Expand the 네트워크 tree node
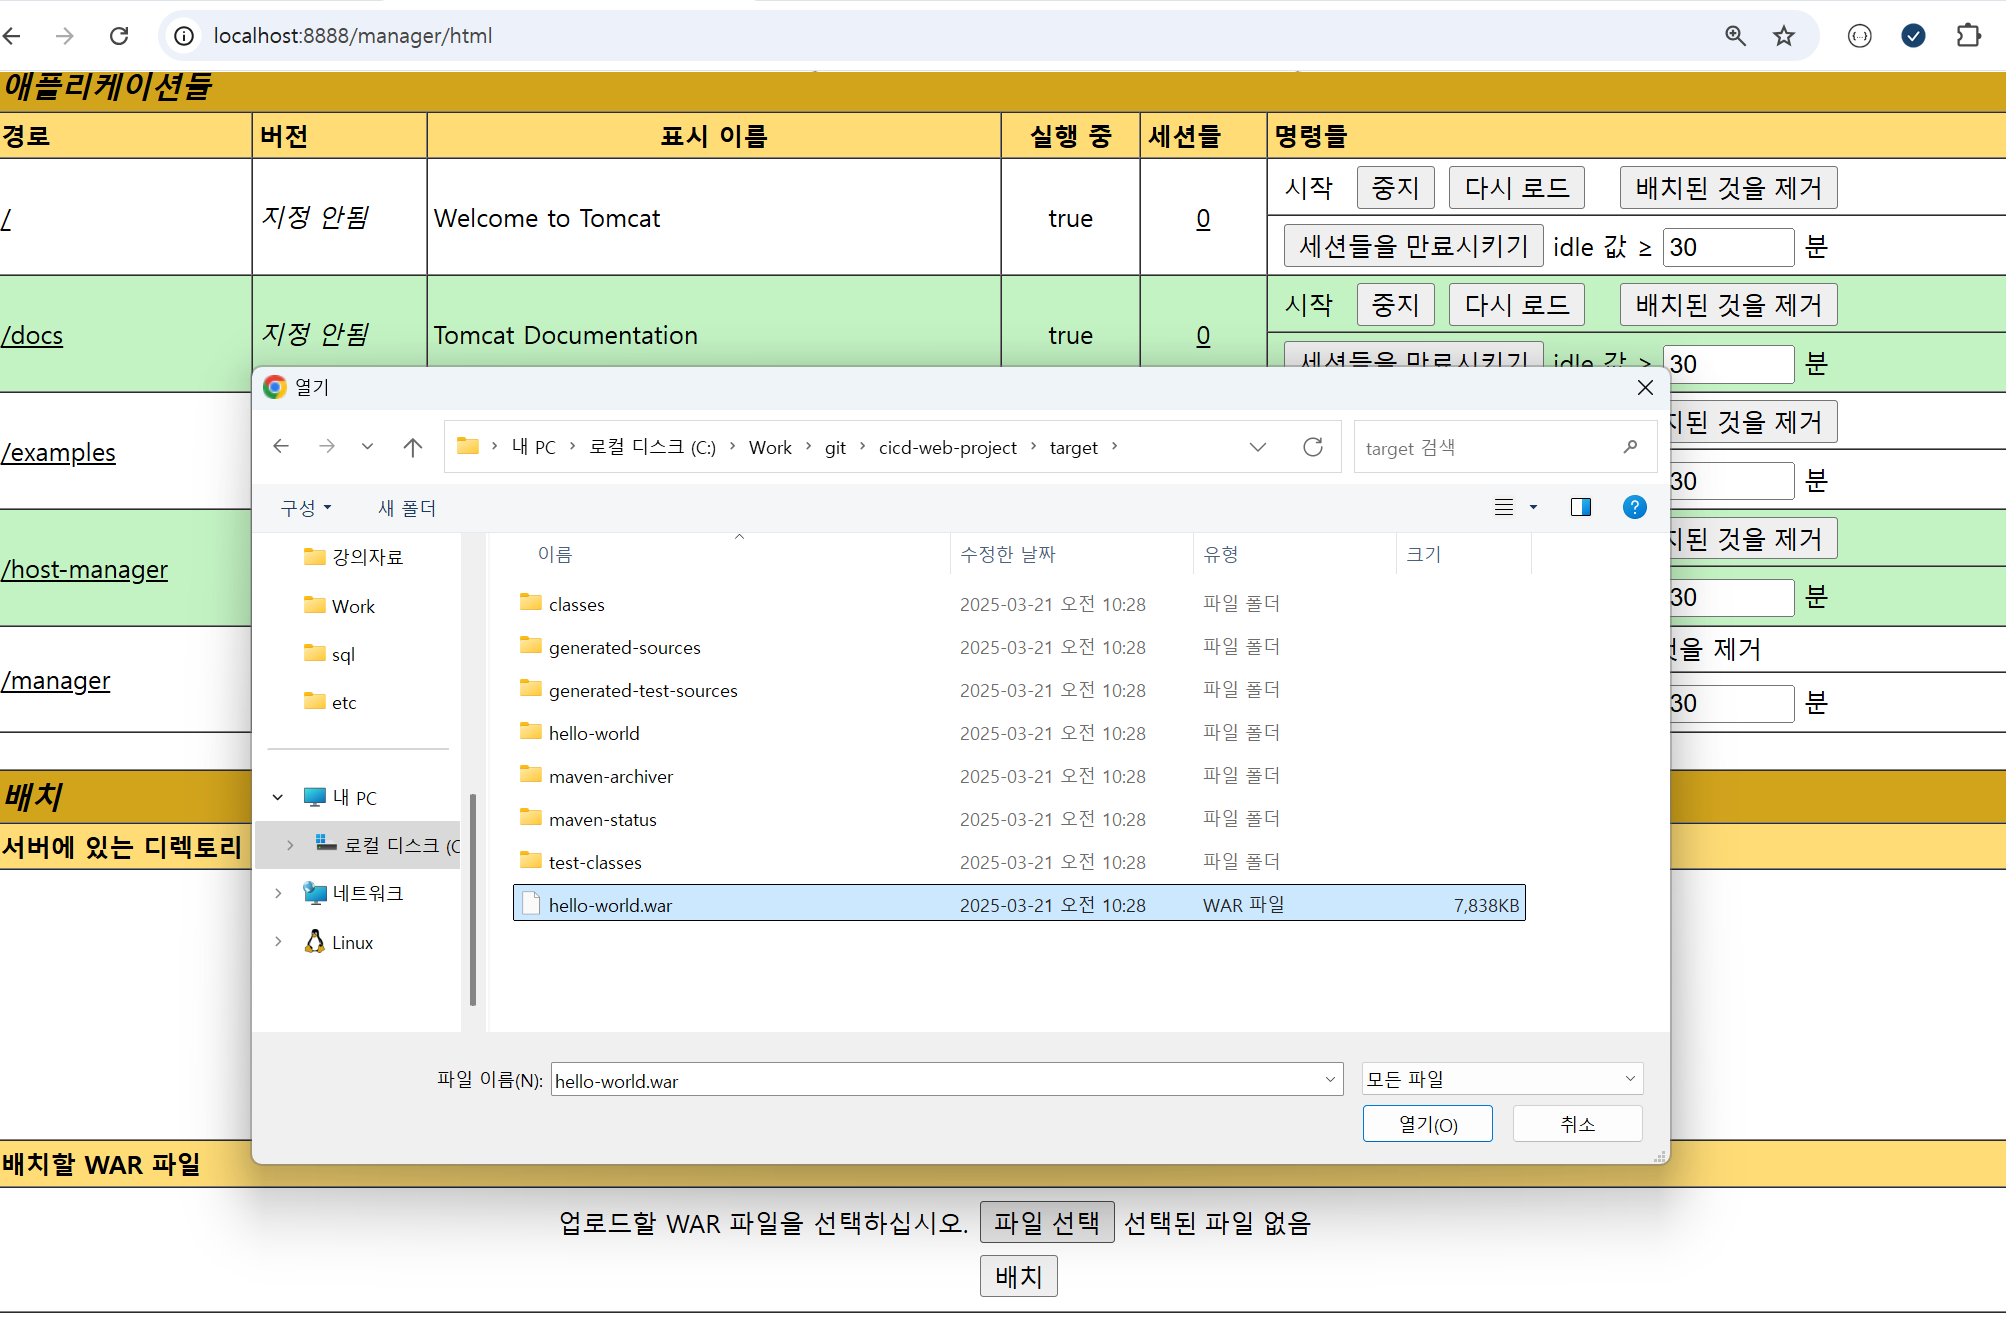This screenshot has width=2006, height=1318. point(278,893)
